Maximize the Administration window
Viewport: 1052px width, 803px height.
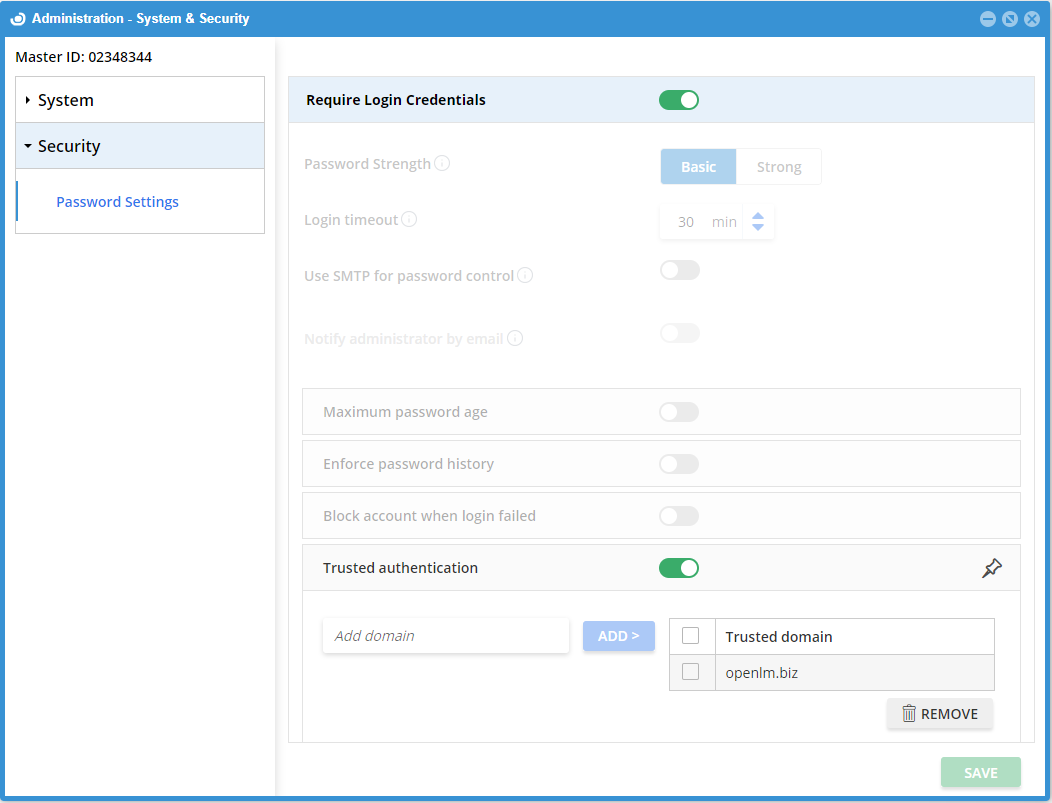(1010, 19)
